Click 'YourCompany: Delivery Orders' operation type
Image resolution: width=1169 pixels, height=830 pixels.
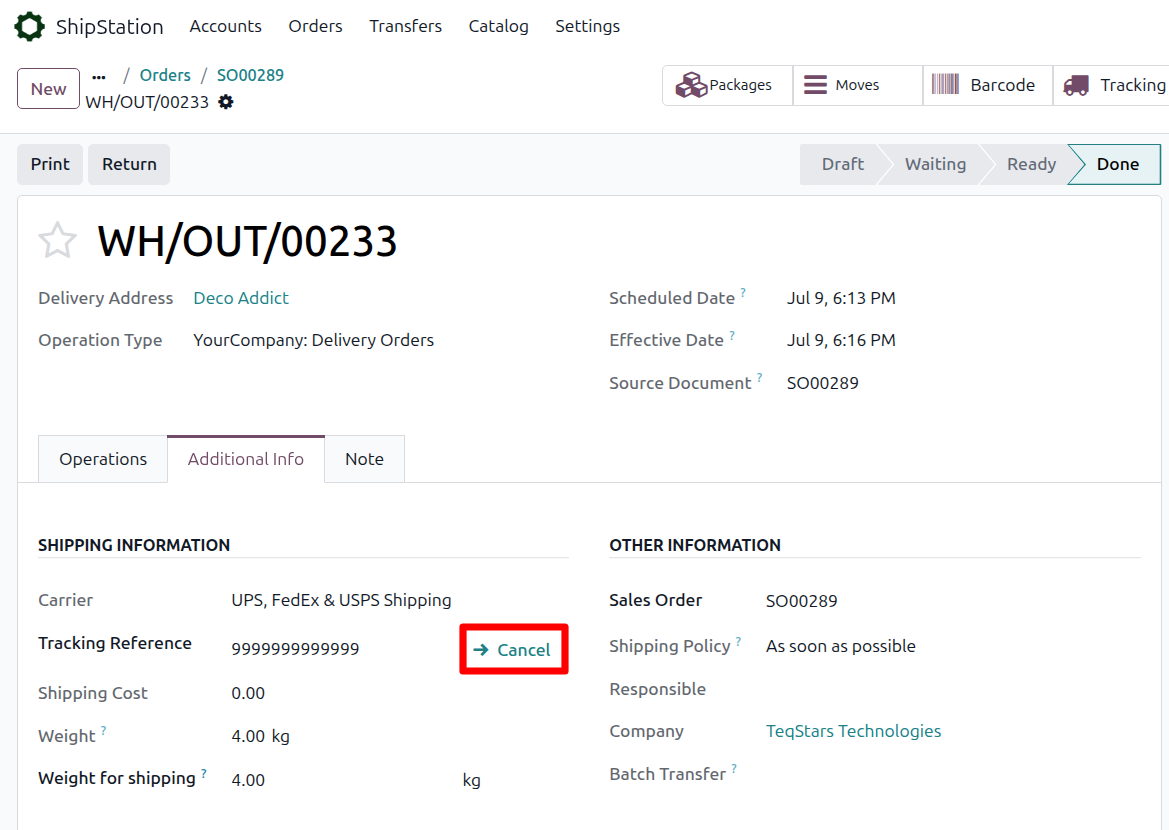313,340
